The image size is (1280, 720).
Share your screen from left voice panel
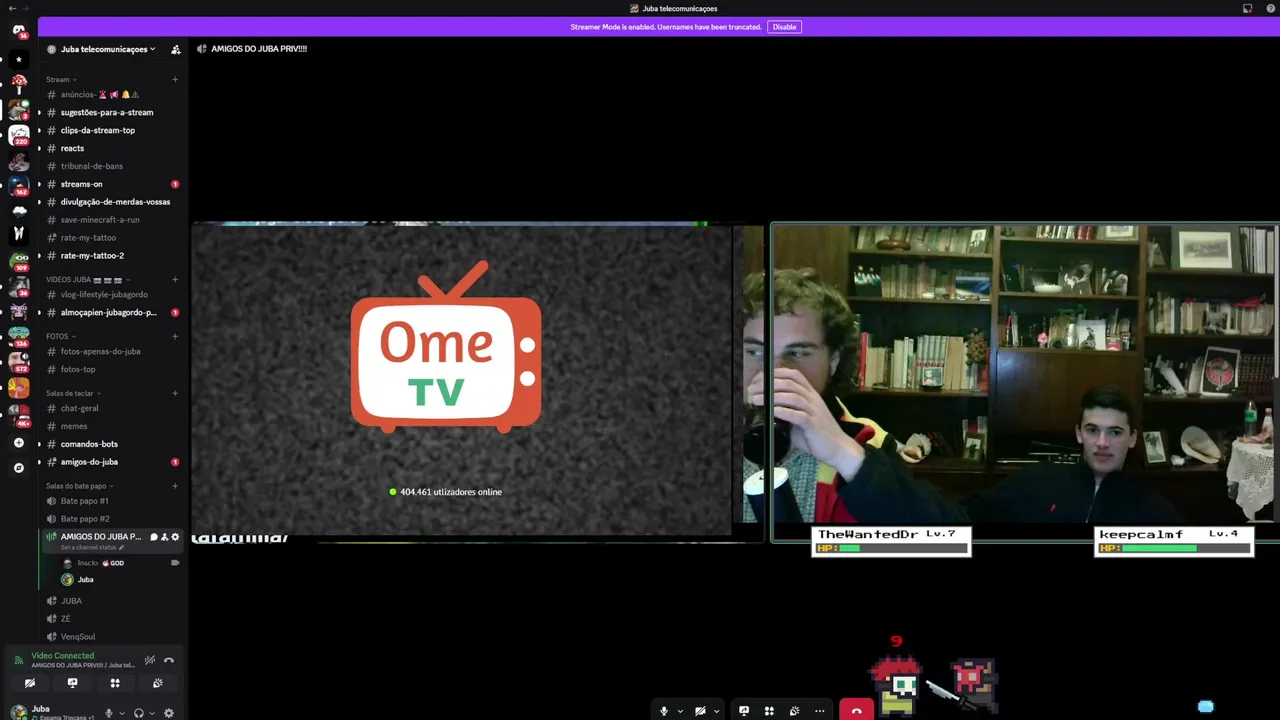(72, 684)
